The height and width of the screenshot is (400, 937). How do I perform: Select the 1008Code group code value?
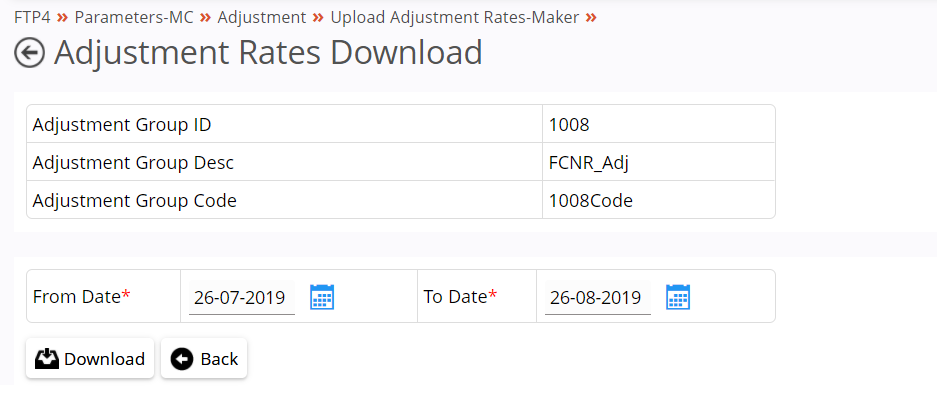coord(590,201)
